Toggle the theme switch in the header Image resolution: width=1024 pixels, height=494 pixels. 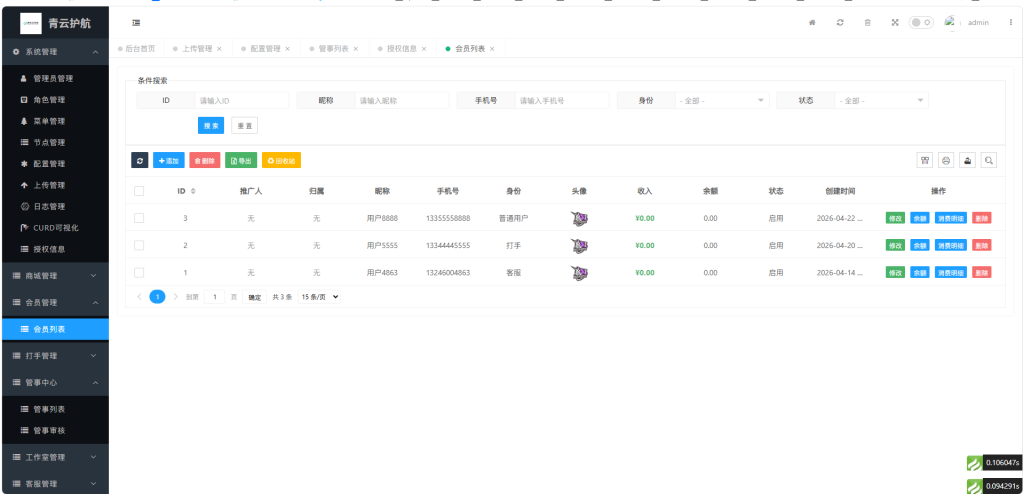point(921,22)
